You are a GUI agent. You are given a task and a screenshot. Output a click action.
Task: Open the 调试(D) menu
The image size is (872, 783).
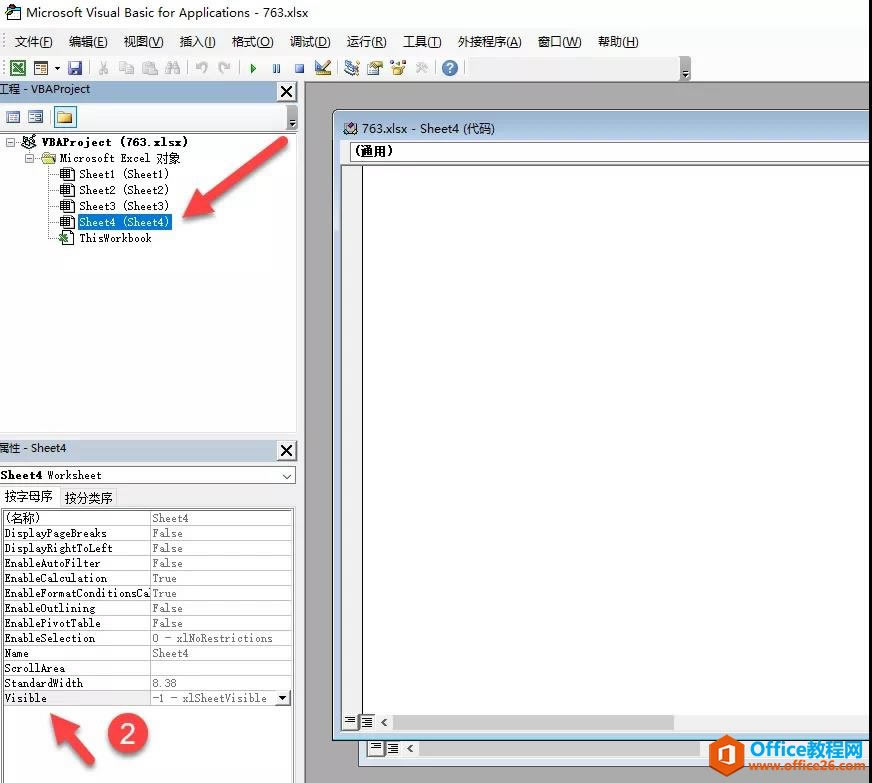pos(310,42)
